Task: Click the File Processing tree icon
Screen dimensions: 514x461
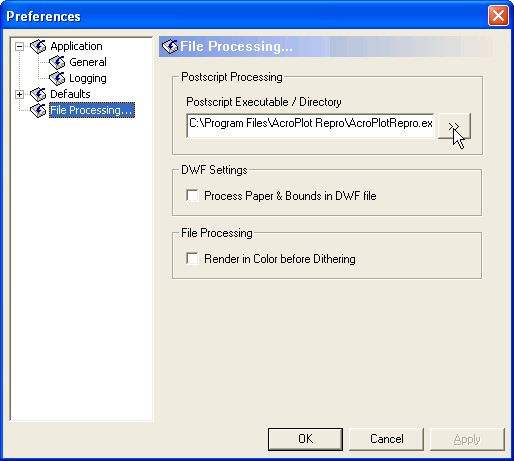Action: point(38,110)
